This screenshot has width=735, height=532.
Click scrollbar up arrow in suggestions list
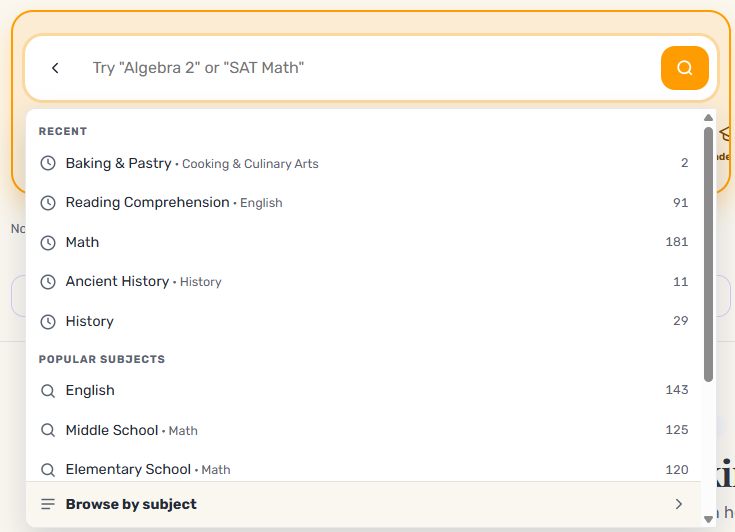[708, 118]
